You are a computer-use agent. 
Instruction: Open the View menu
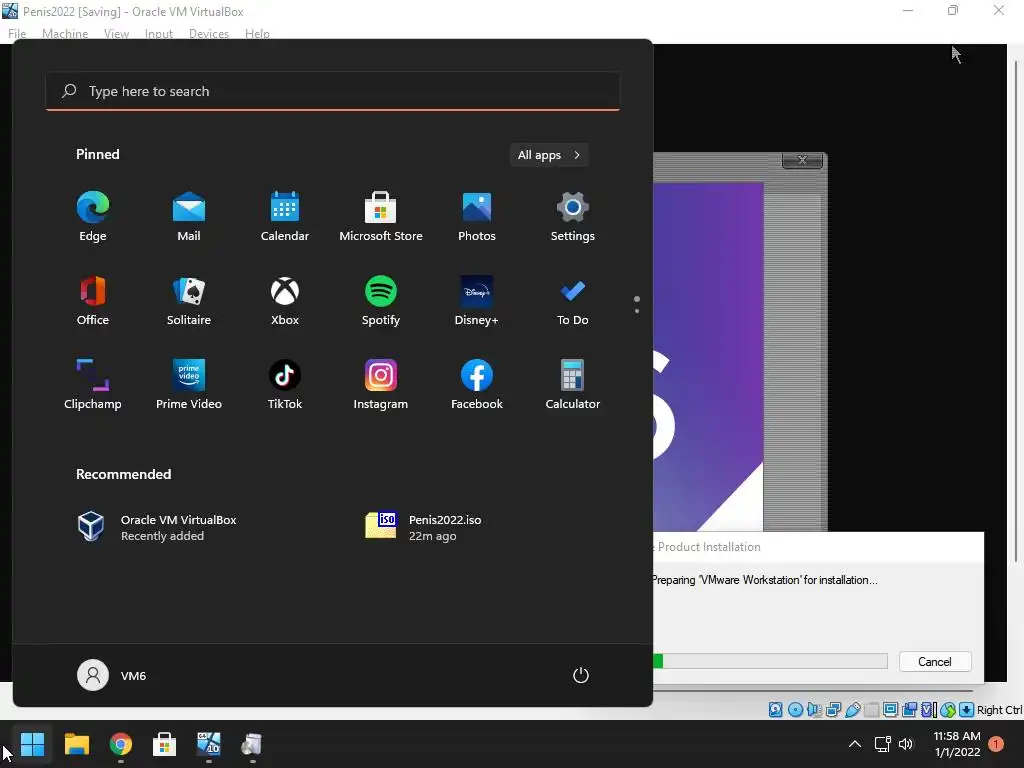[116, 33]
